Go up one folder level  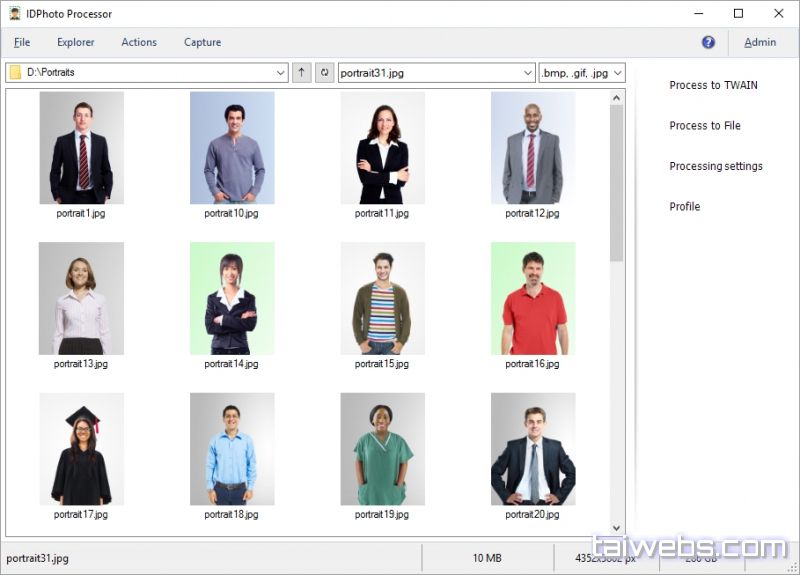(302, 73)
